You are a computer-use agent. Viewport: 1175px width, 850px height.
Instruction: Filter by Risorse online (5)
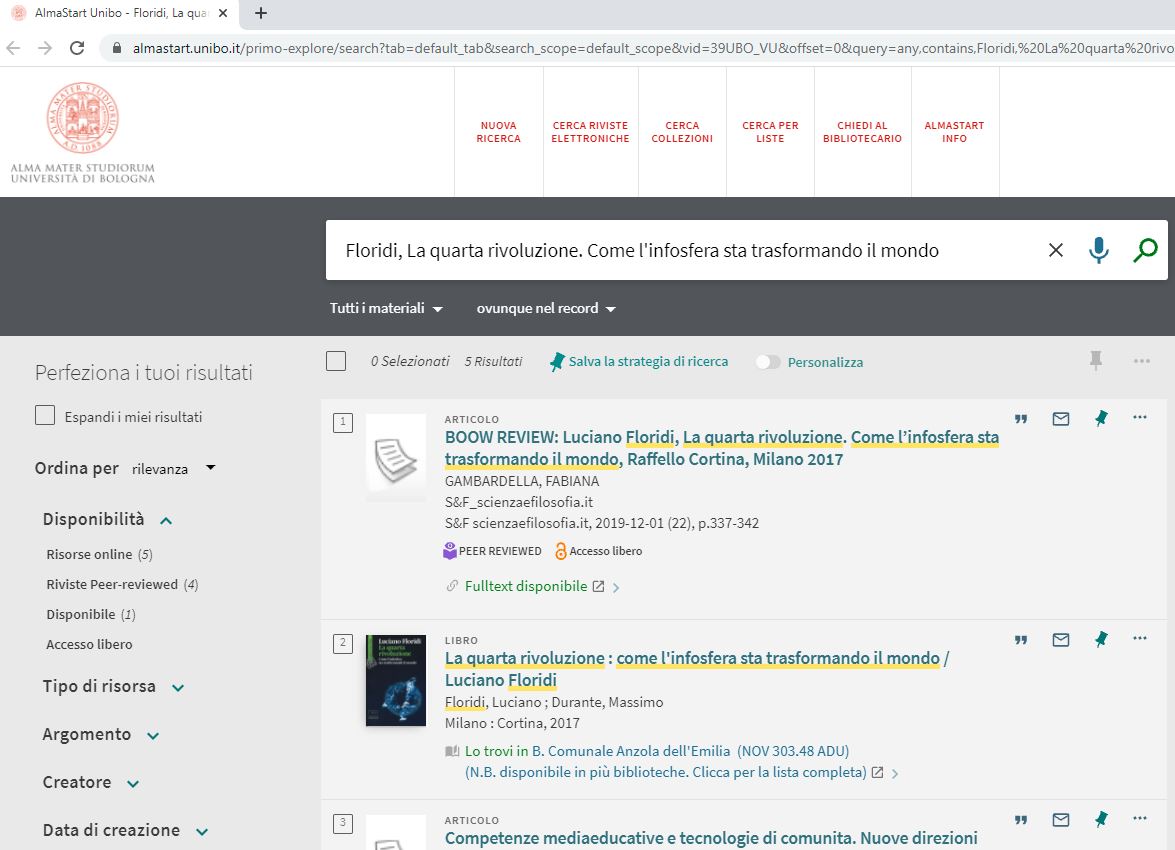(x=99, y=555)
